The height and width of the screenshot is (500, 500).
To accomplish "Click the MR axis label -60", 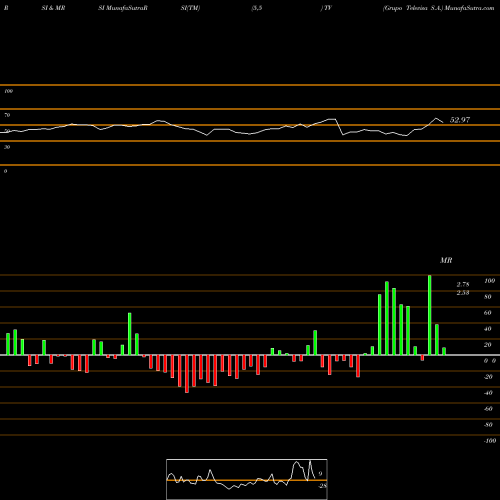I will point(488,409).
